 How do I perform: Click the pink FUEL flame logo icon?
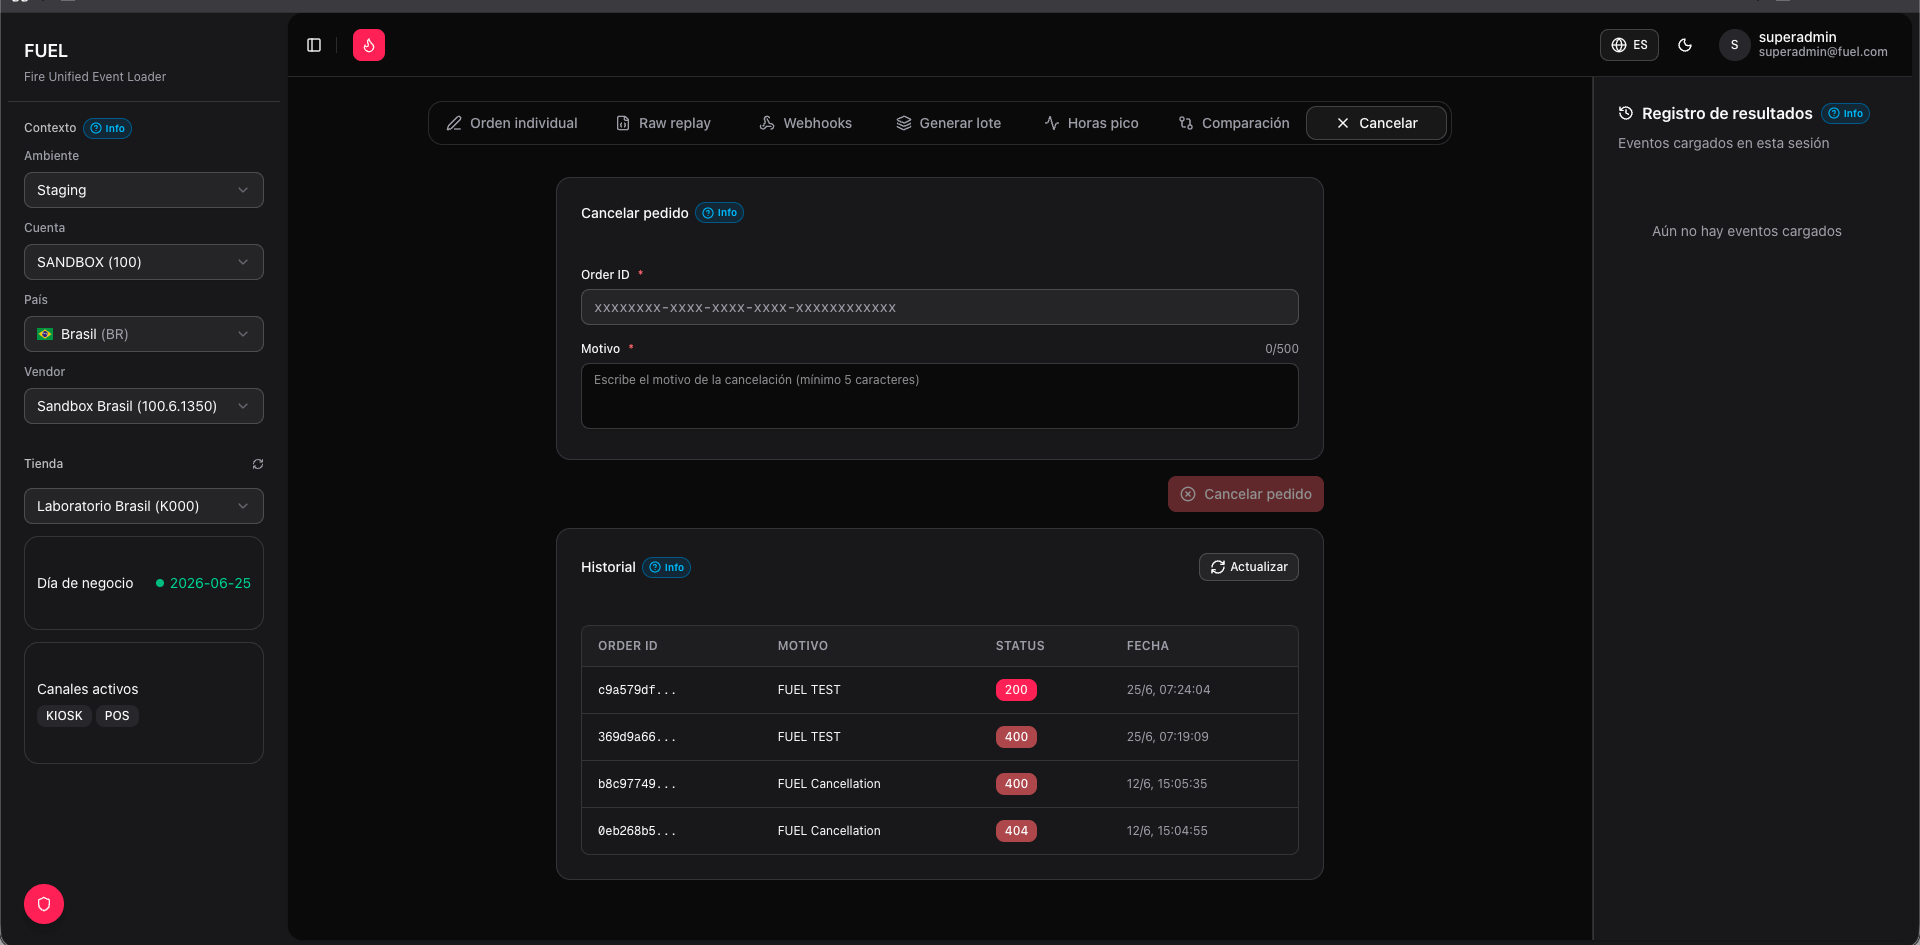pyautogui.click(x=369, y=45)
